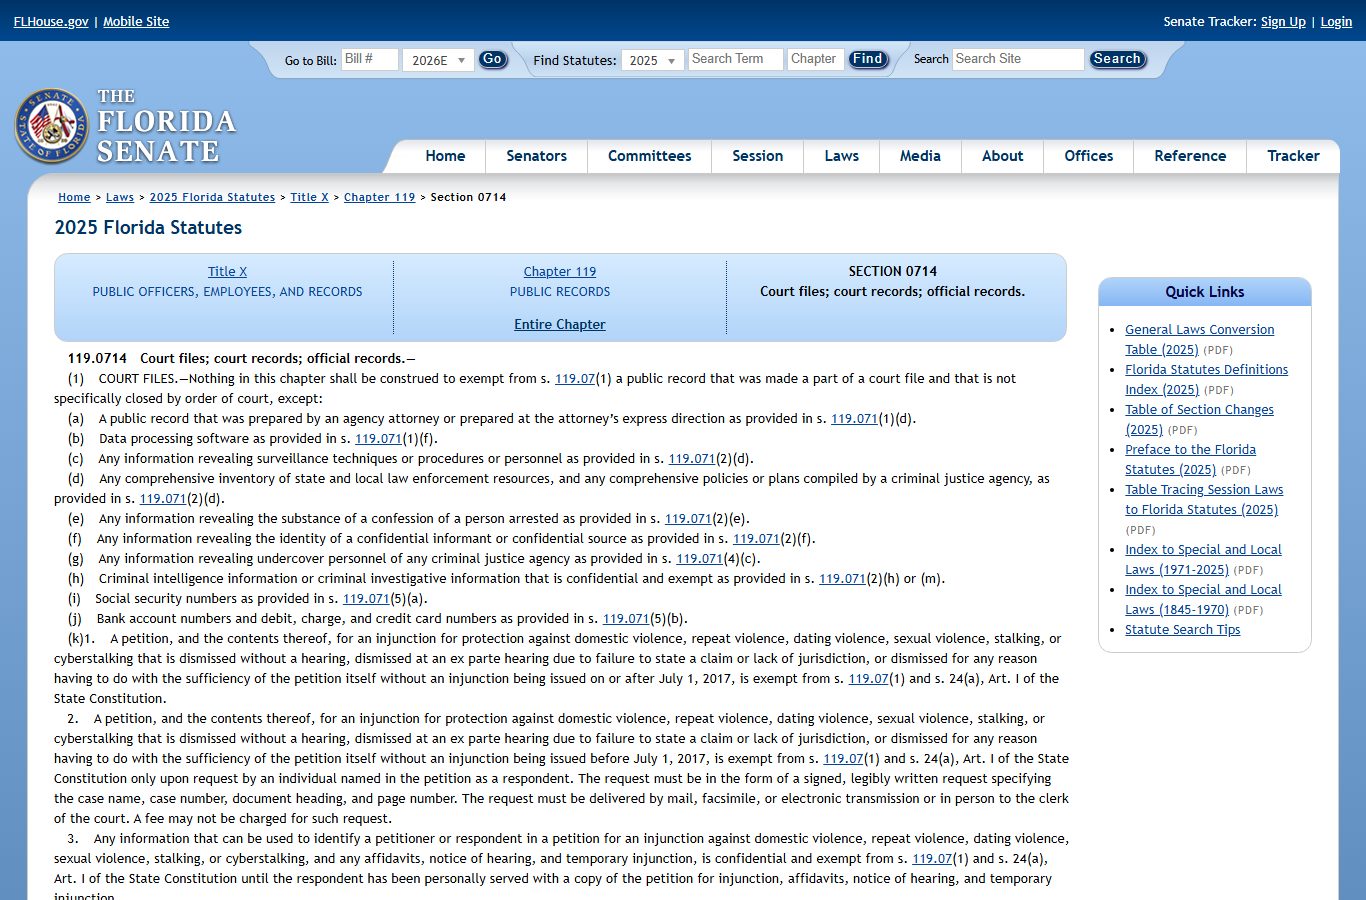Viewport: 1366px width, 900px height.
Task: Open Index to Special and Local Laws (1971-2025)
Action: [1203, 559]
